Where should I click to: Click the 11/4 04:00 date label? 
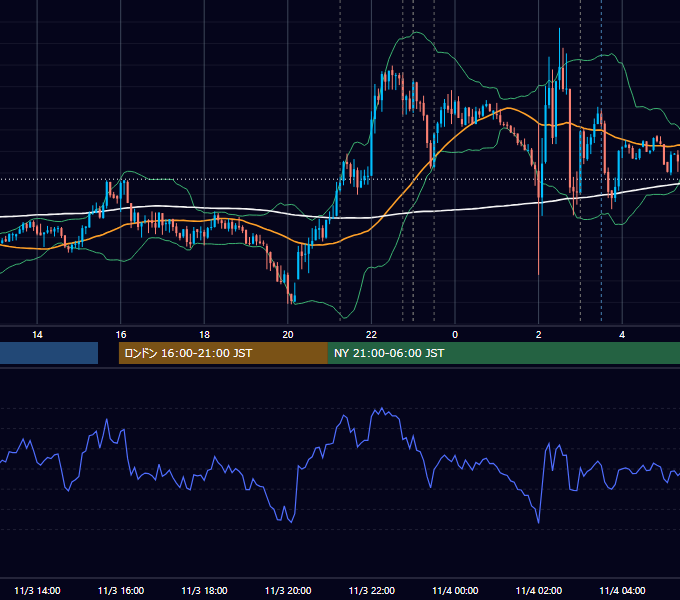click(x=622, y=590)
